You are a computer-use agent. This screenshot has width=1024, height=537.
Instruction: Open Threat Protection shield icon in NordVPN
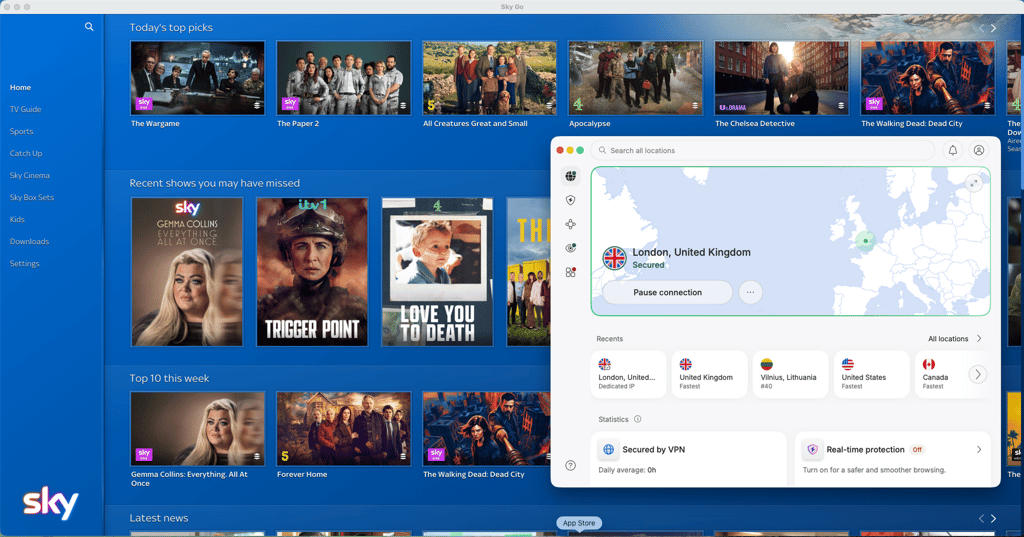[x=570, y=200]
